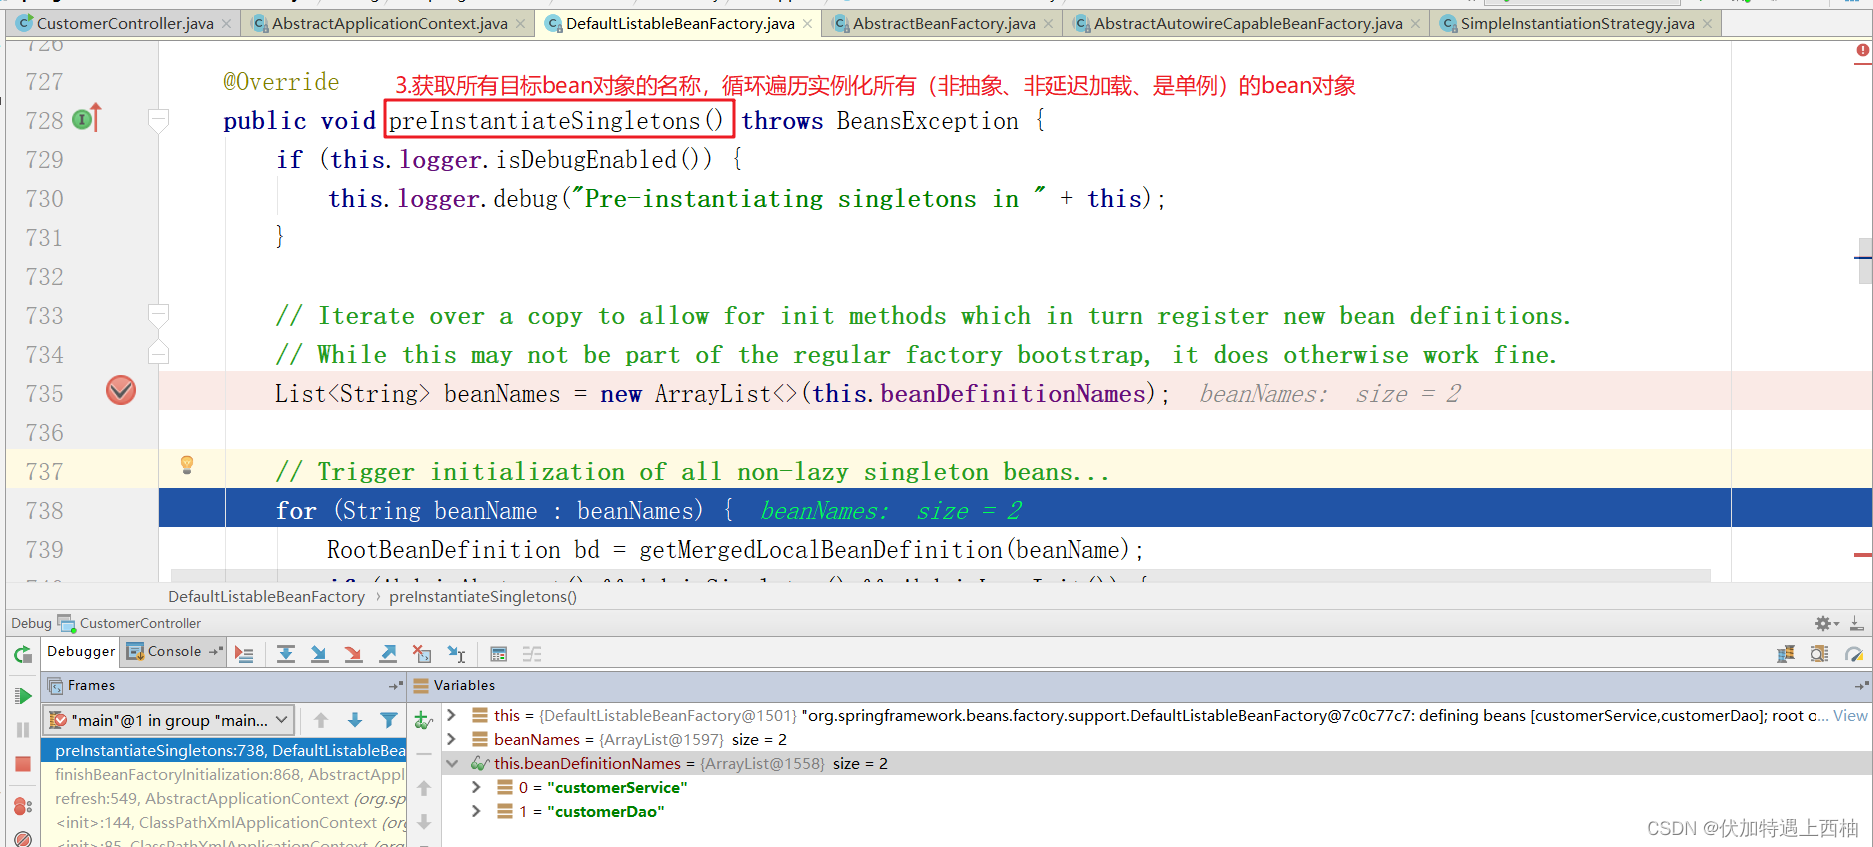Image resolution: width=1873 pixels, height=847 pixels.
Task: Open debug panel settings gear
Action: (1826, 623)
